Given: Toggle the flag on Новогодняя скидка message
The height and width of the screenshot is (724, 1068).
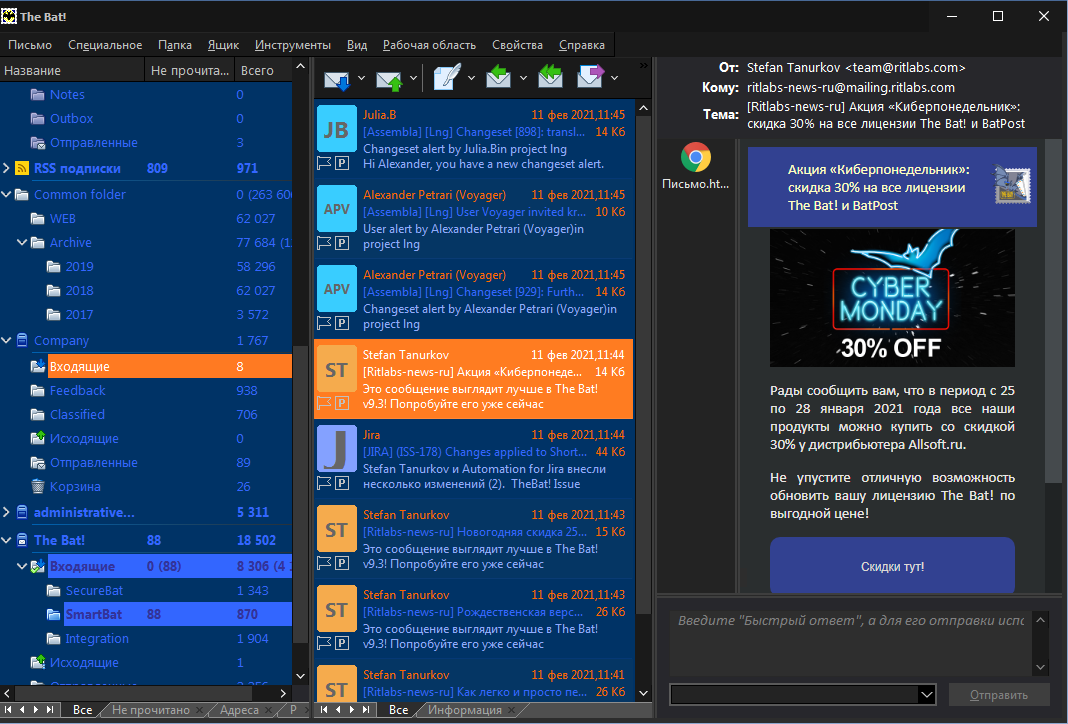Looking at the screenshot, I should (x=324, y=563).
